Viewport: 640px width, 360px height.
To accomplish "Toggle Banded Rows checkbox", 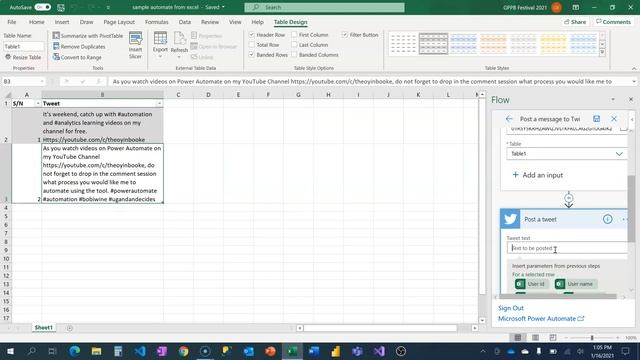I will pyautogui.click(x=252, y=55).
